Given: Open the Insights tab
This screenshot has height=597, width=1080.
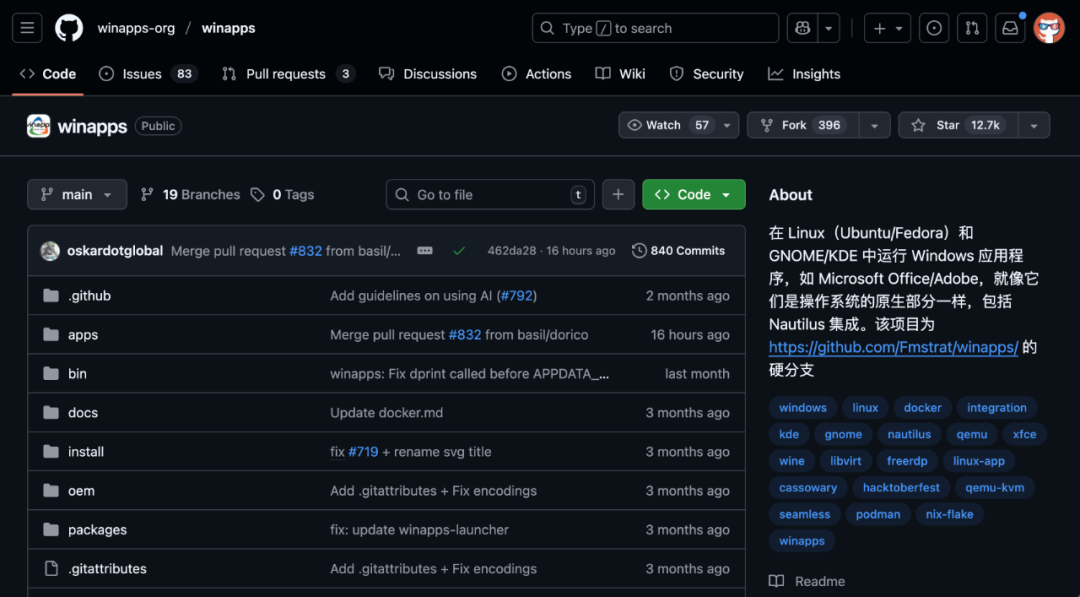Looking at the screenshot, I should tap(804, 74).
